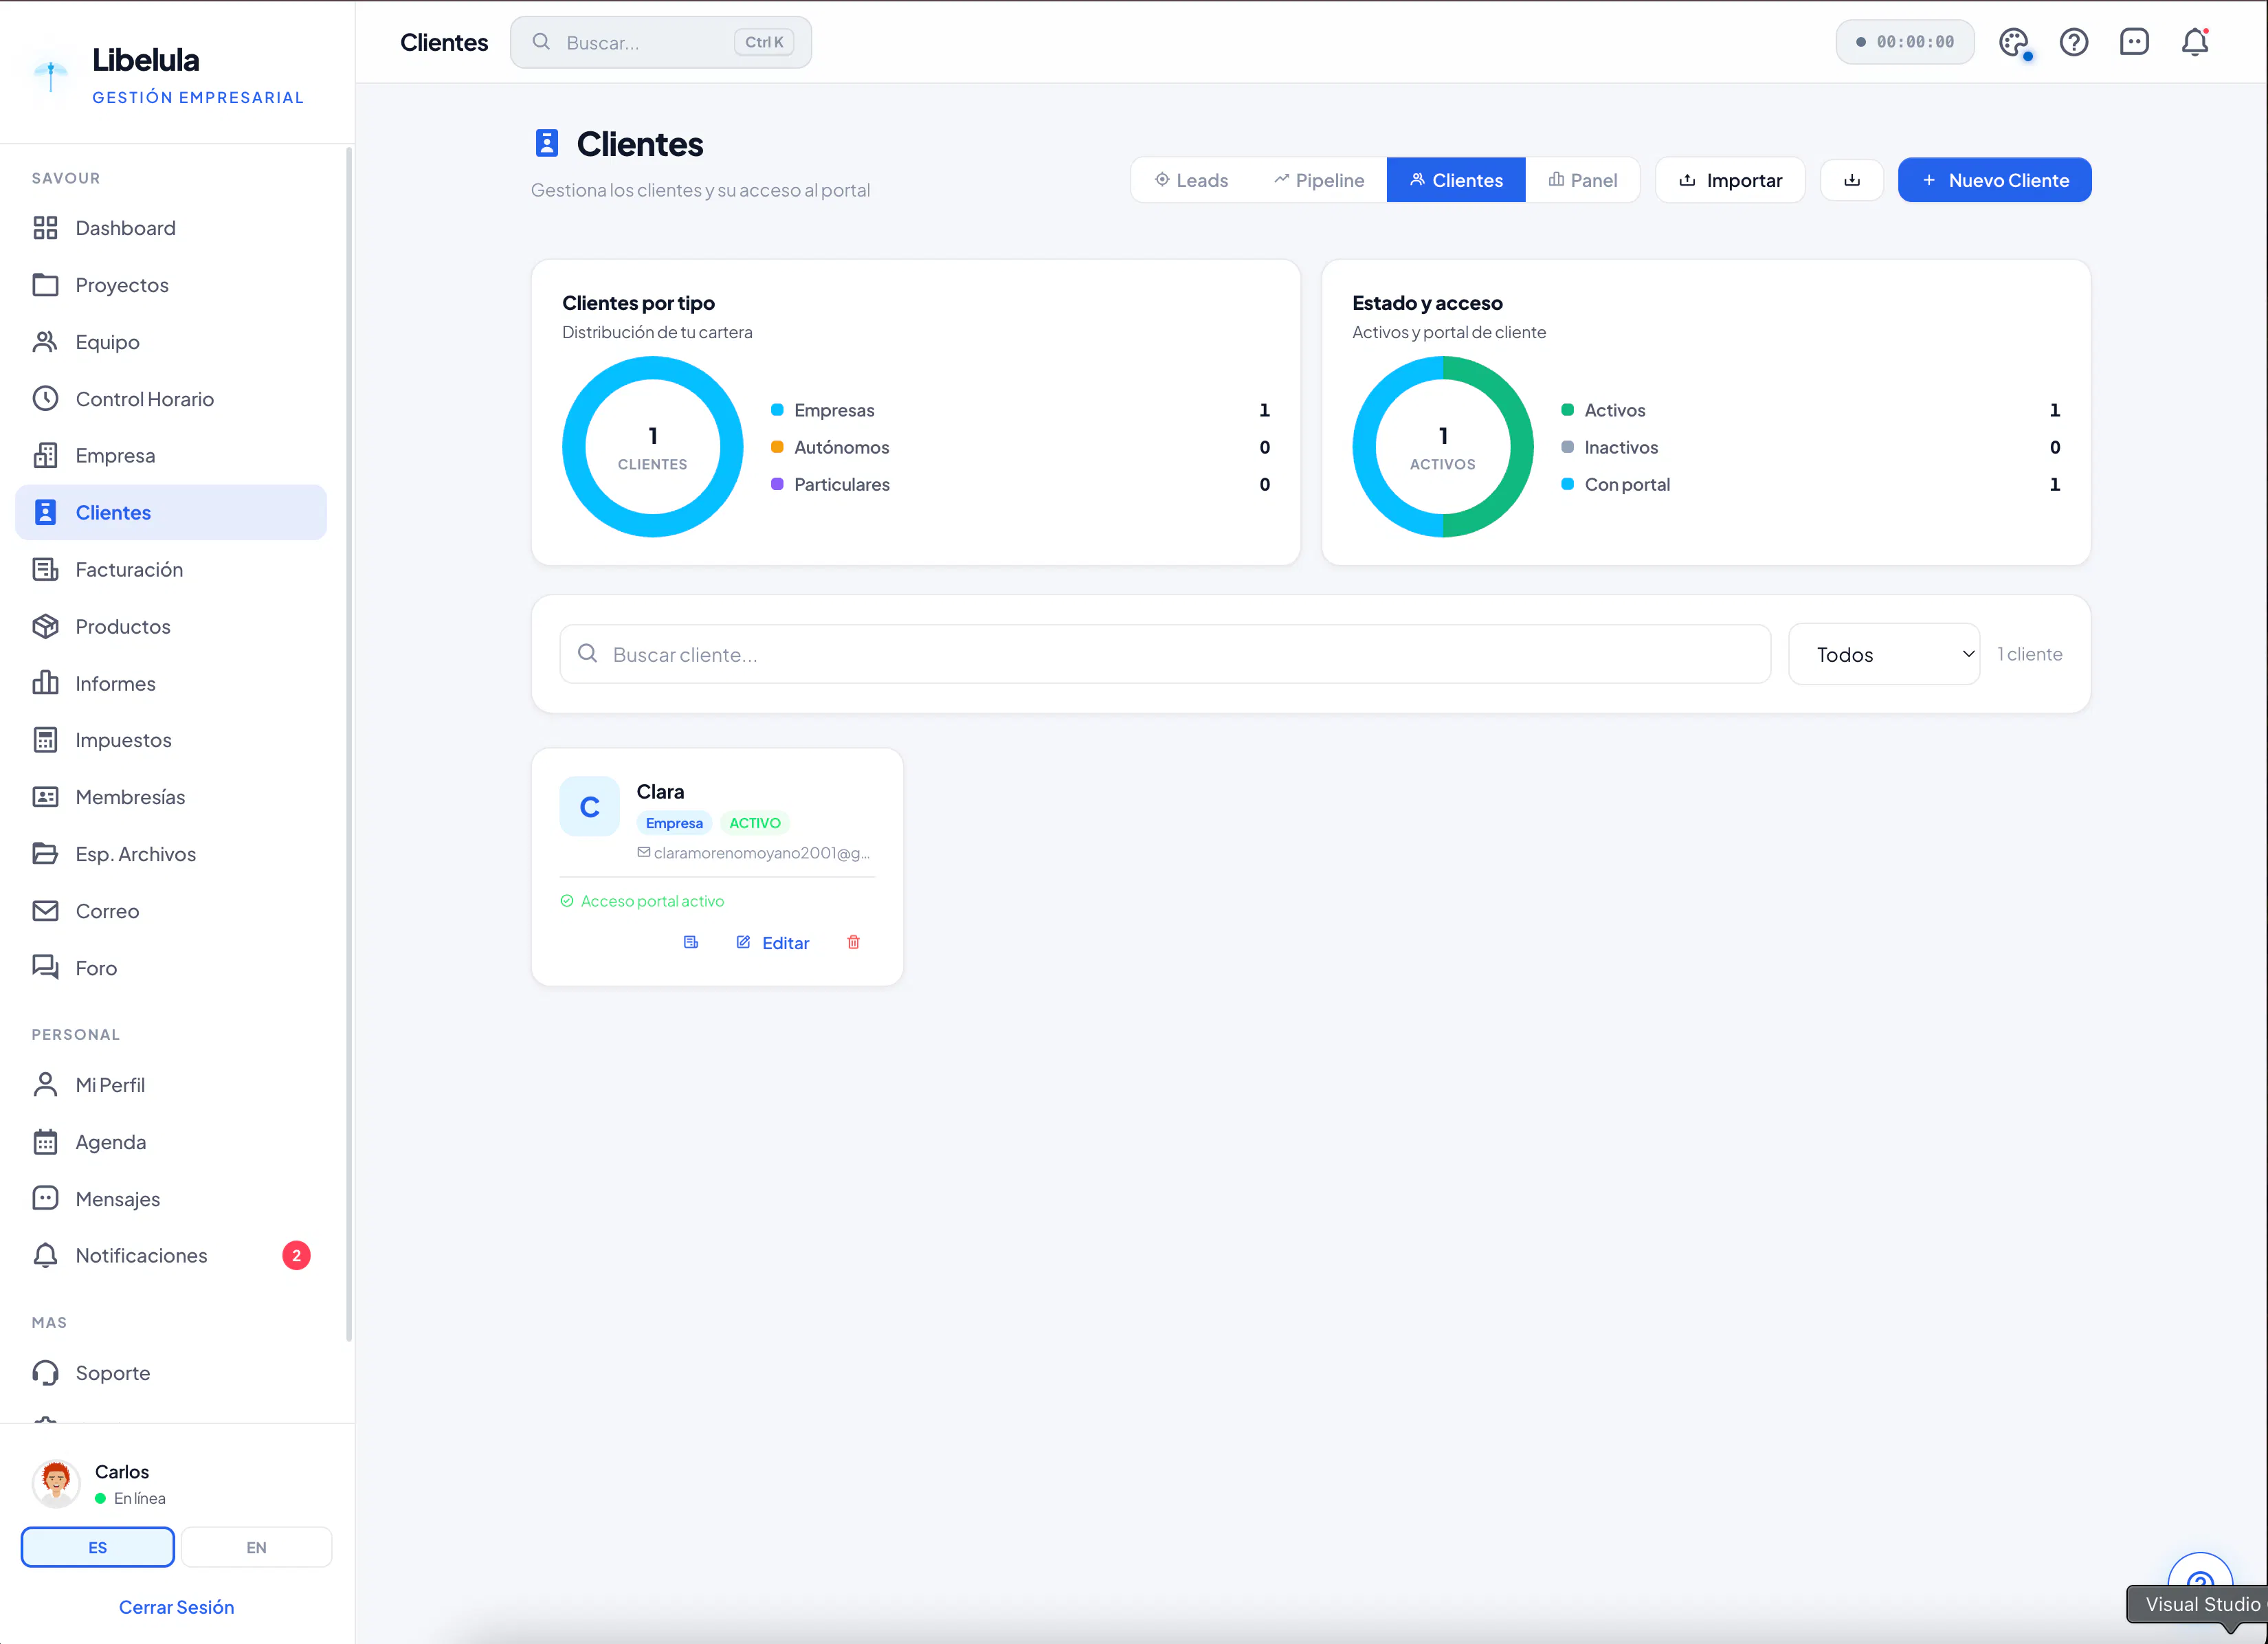Delete client Clara with trash icon

coord(853,942)
